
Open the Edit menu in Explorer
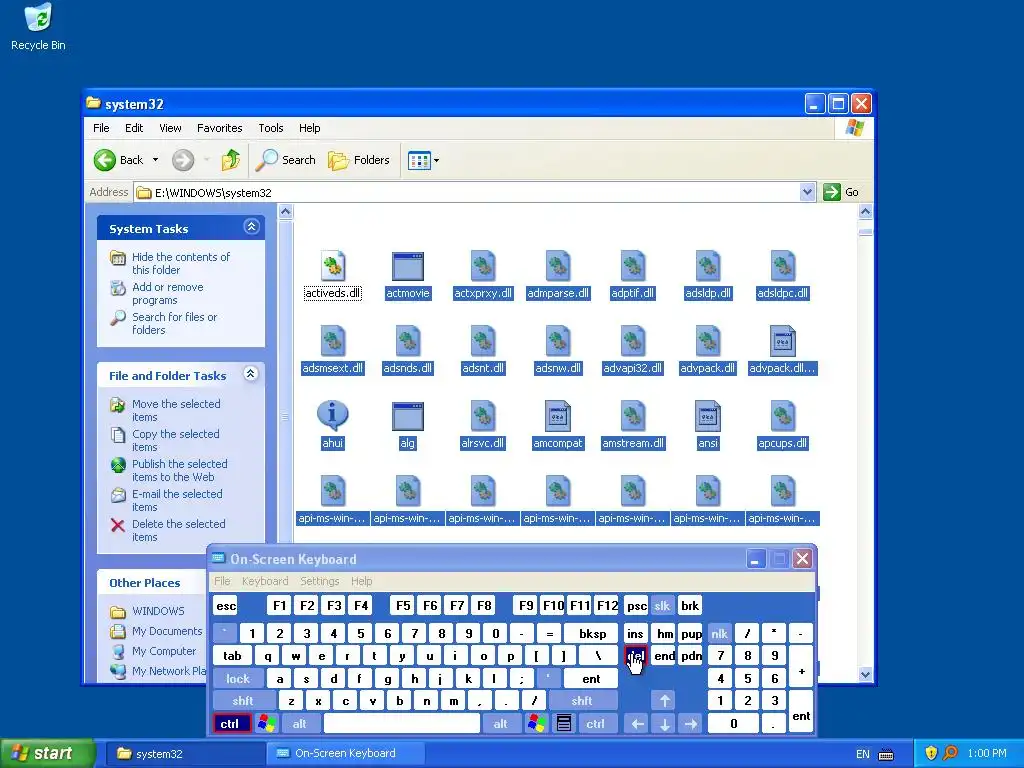[134, 128]
